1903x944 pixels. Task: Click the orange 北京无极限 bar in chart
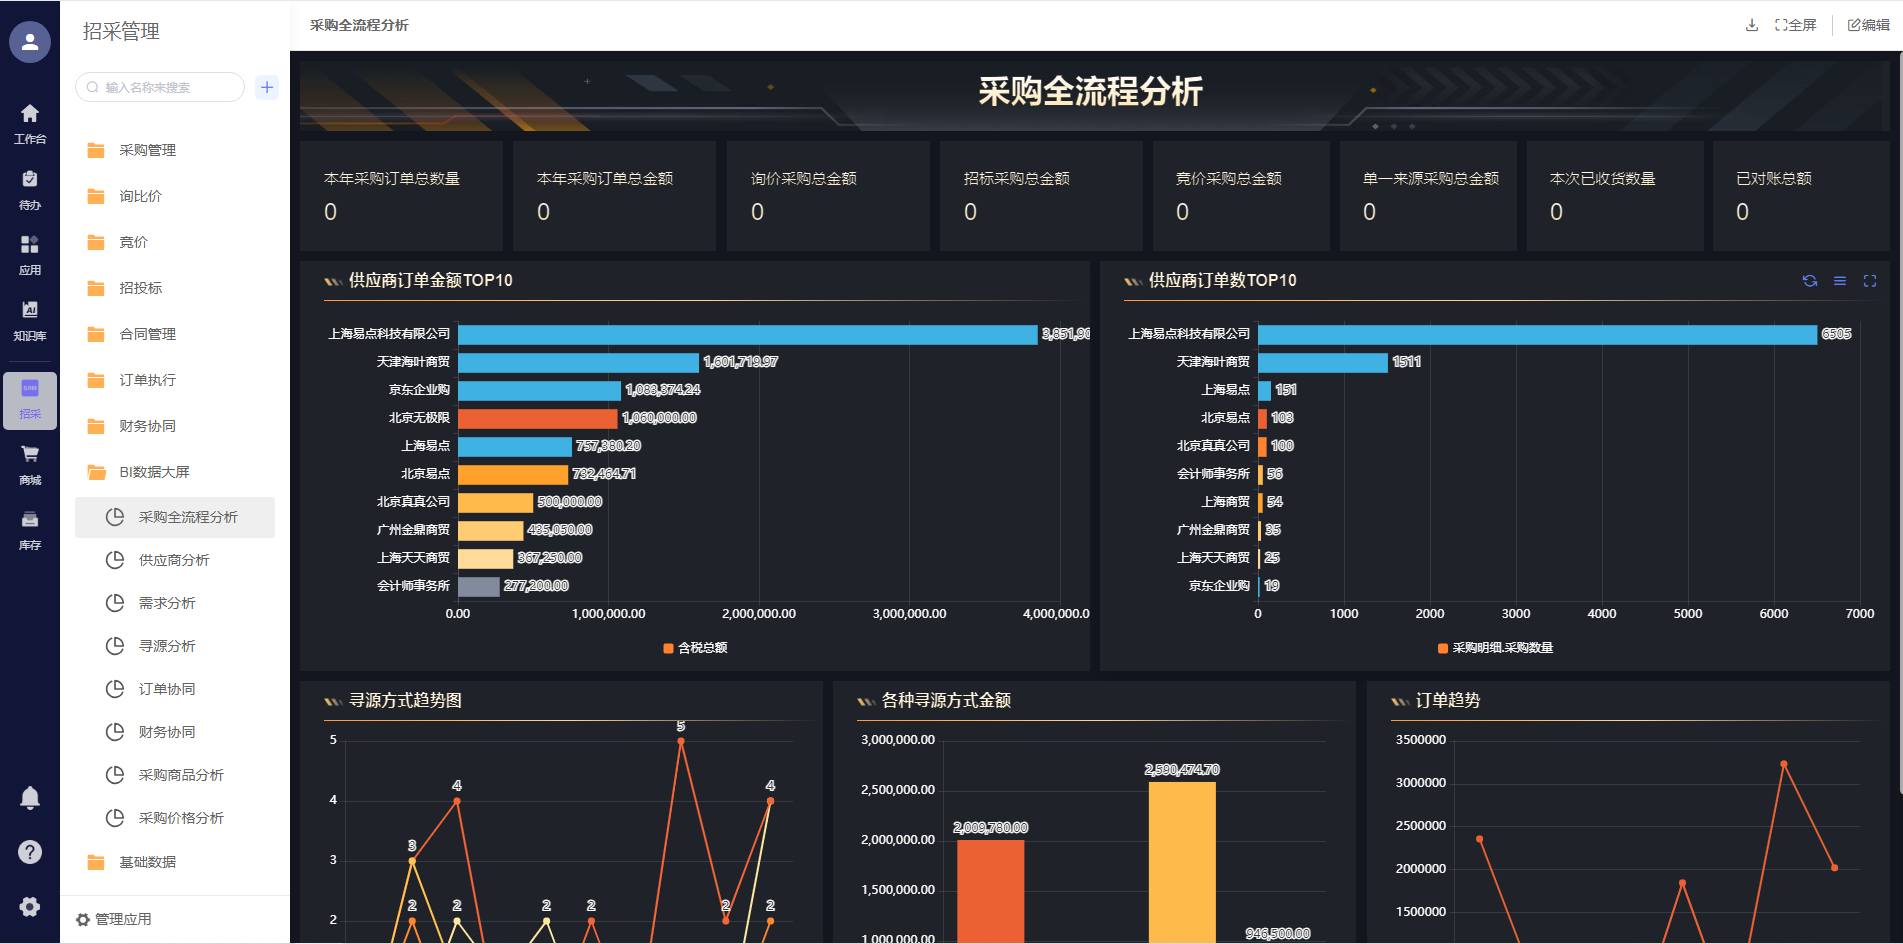pyautogui.click(x=537, y=418)
